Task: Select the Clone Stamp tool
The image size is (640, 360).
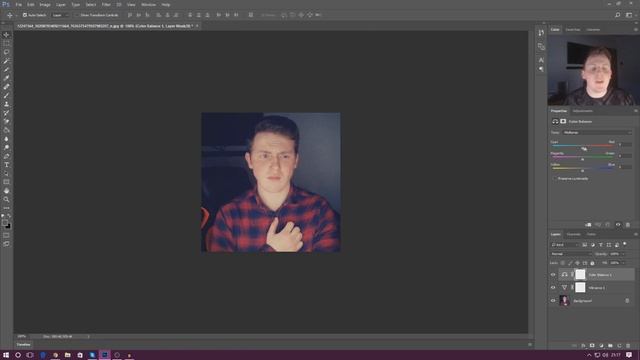Action: [7, 104]
